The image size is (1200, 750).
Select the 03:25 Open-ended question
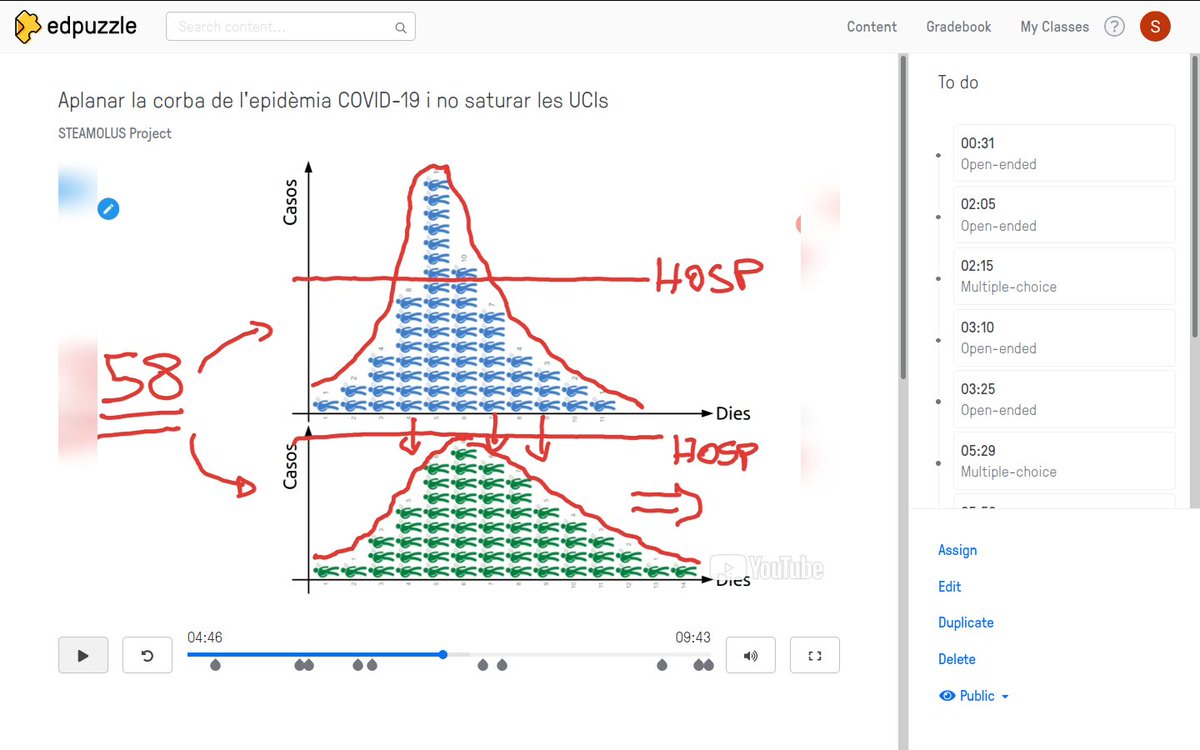click(x=1064, y=399)
